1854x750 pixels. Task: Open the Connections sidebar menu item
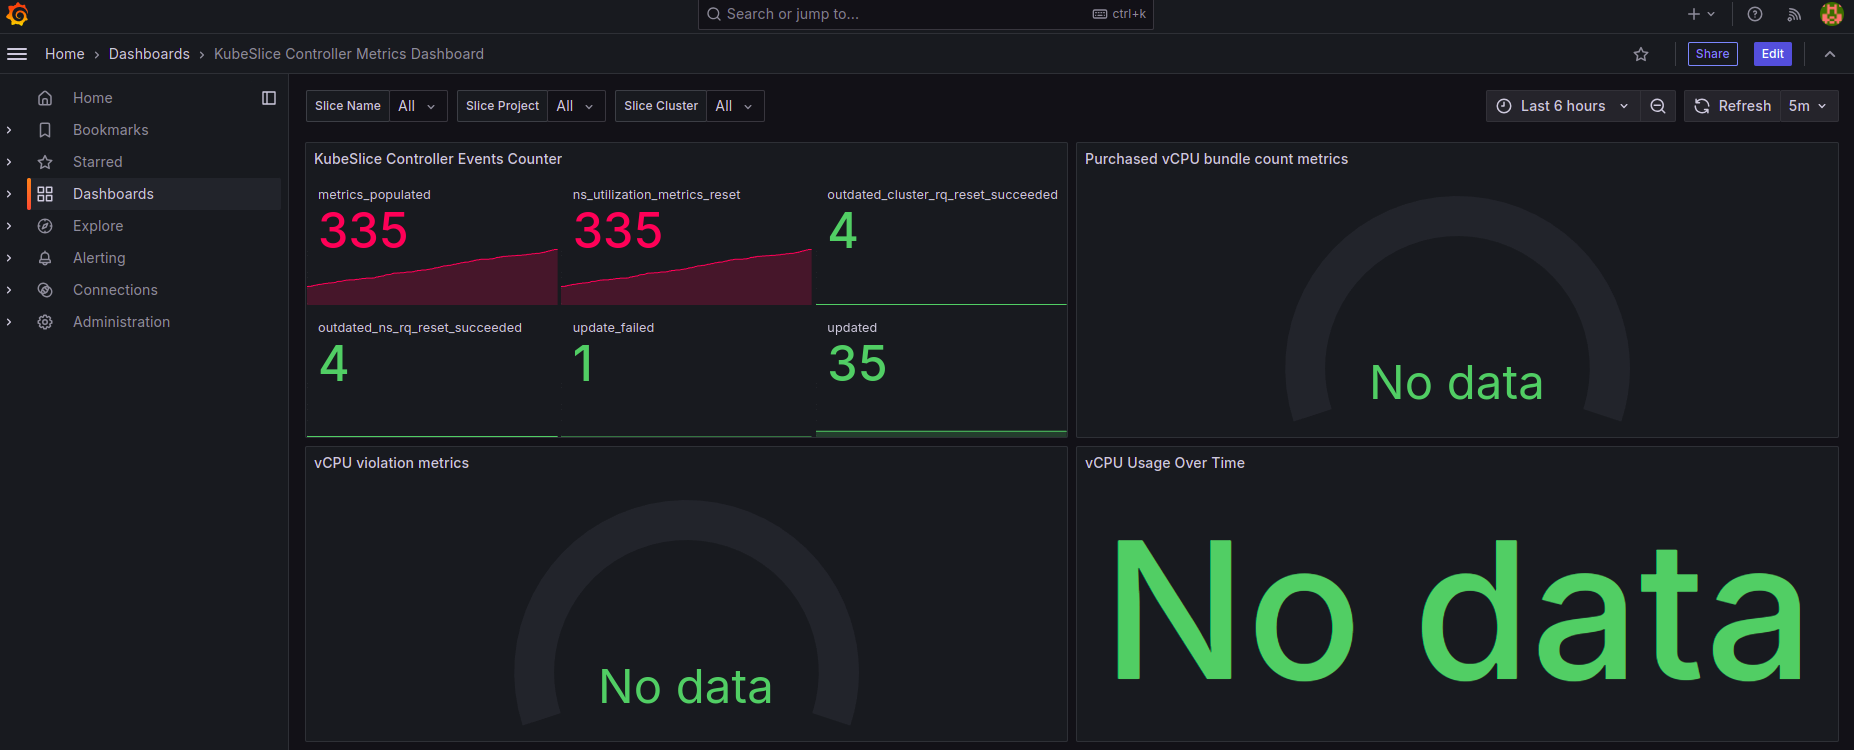click(115, 290)
